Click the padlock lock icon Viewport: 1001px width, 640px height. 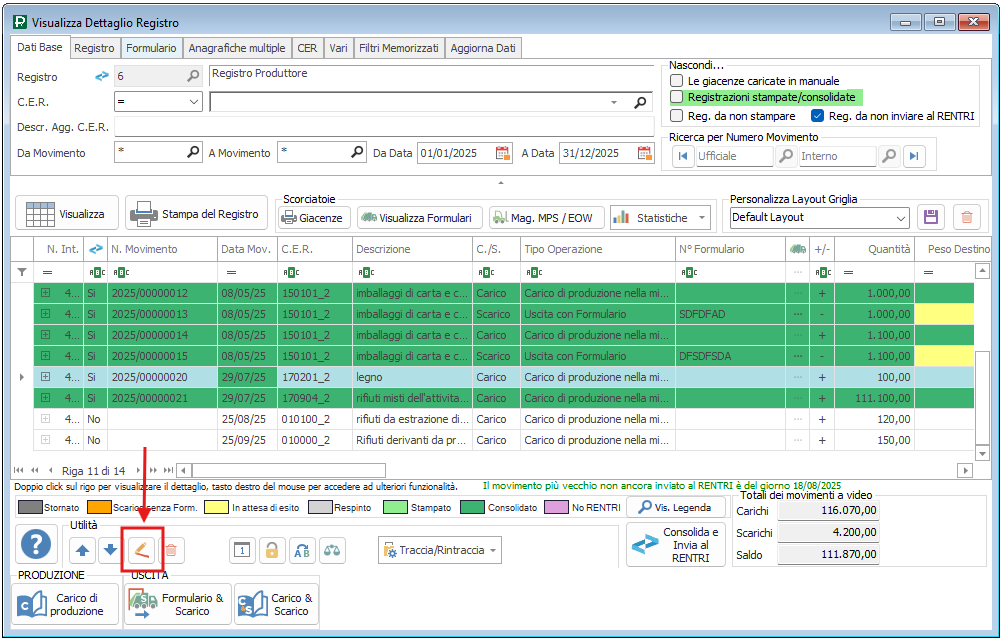click(271, 549)
